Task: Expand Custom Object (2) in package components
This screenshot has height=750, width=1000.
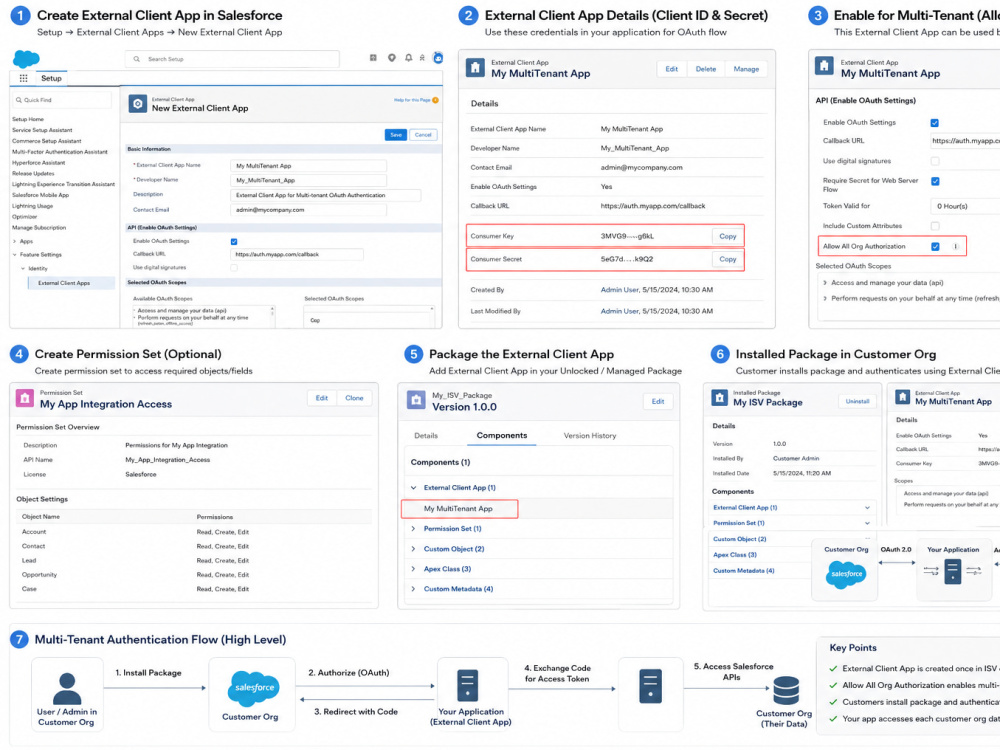Action: pos(413,550)
